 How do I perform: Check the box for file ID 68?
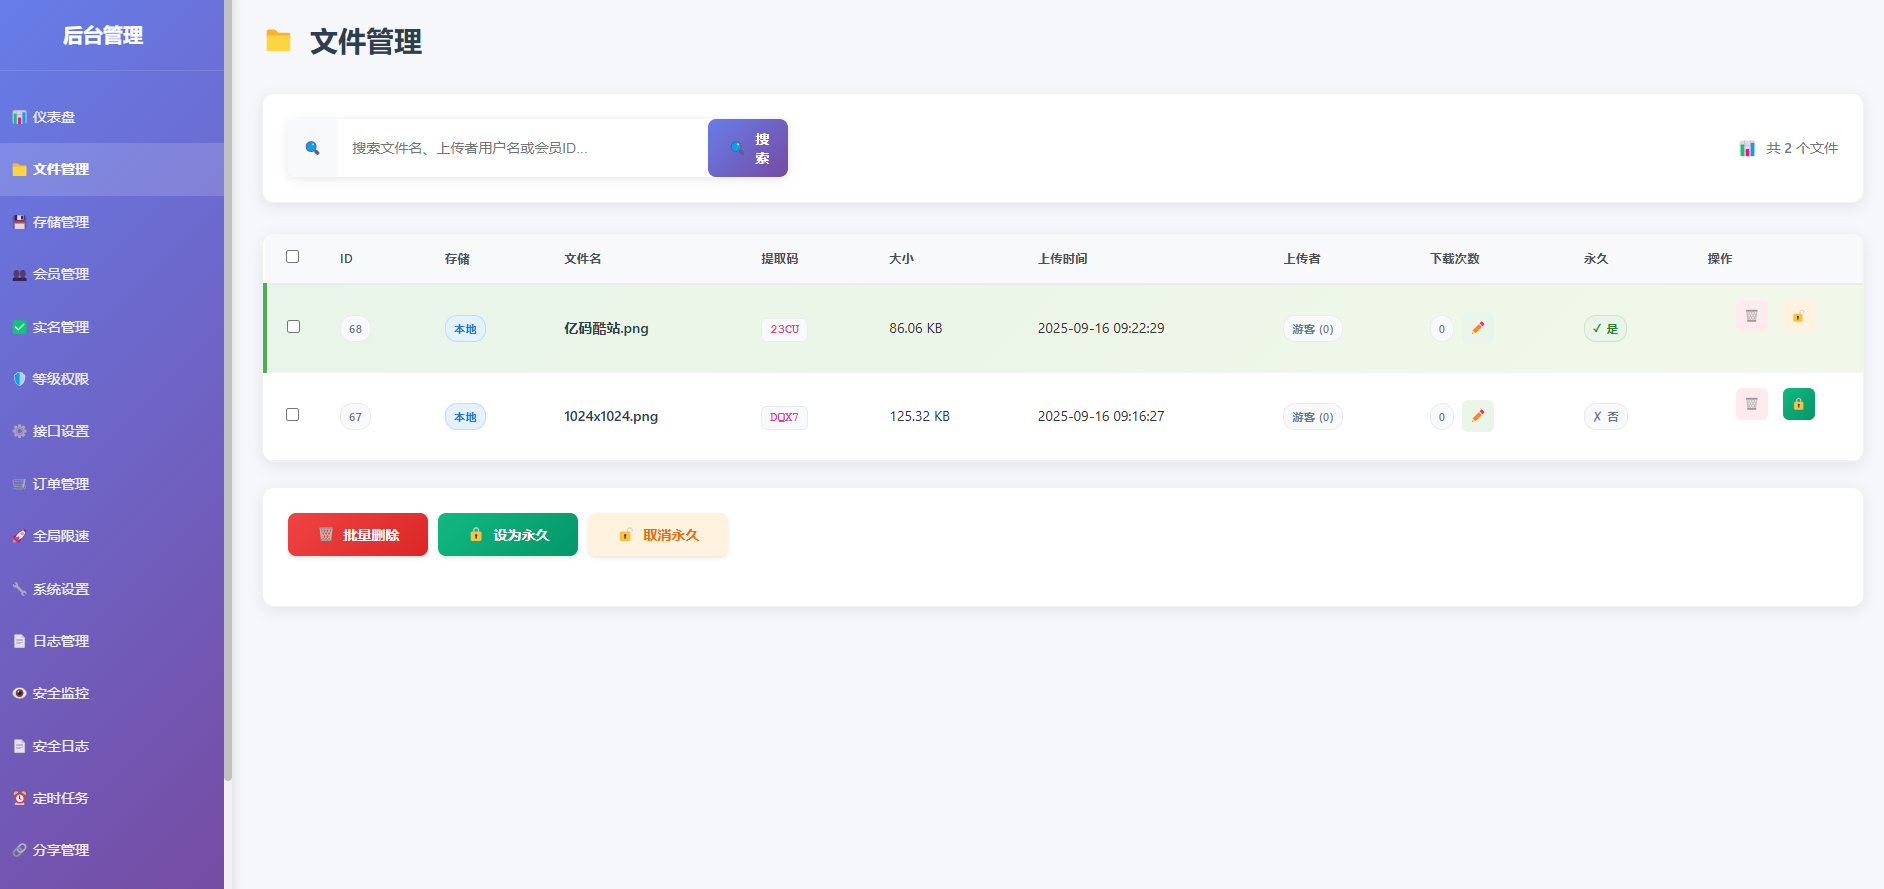tap(293, 327)
